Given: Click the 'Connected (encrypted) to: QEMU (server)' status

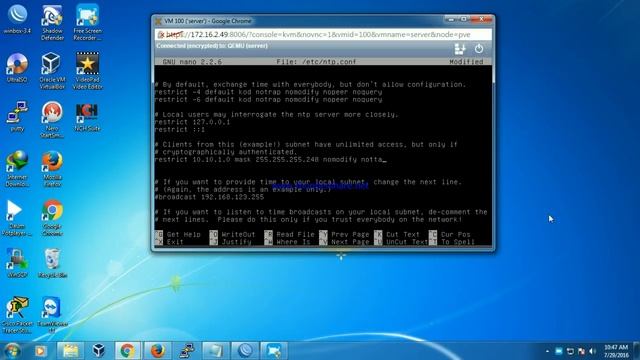Looking at the screenshot, I should click(212, 46).
